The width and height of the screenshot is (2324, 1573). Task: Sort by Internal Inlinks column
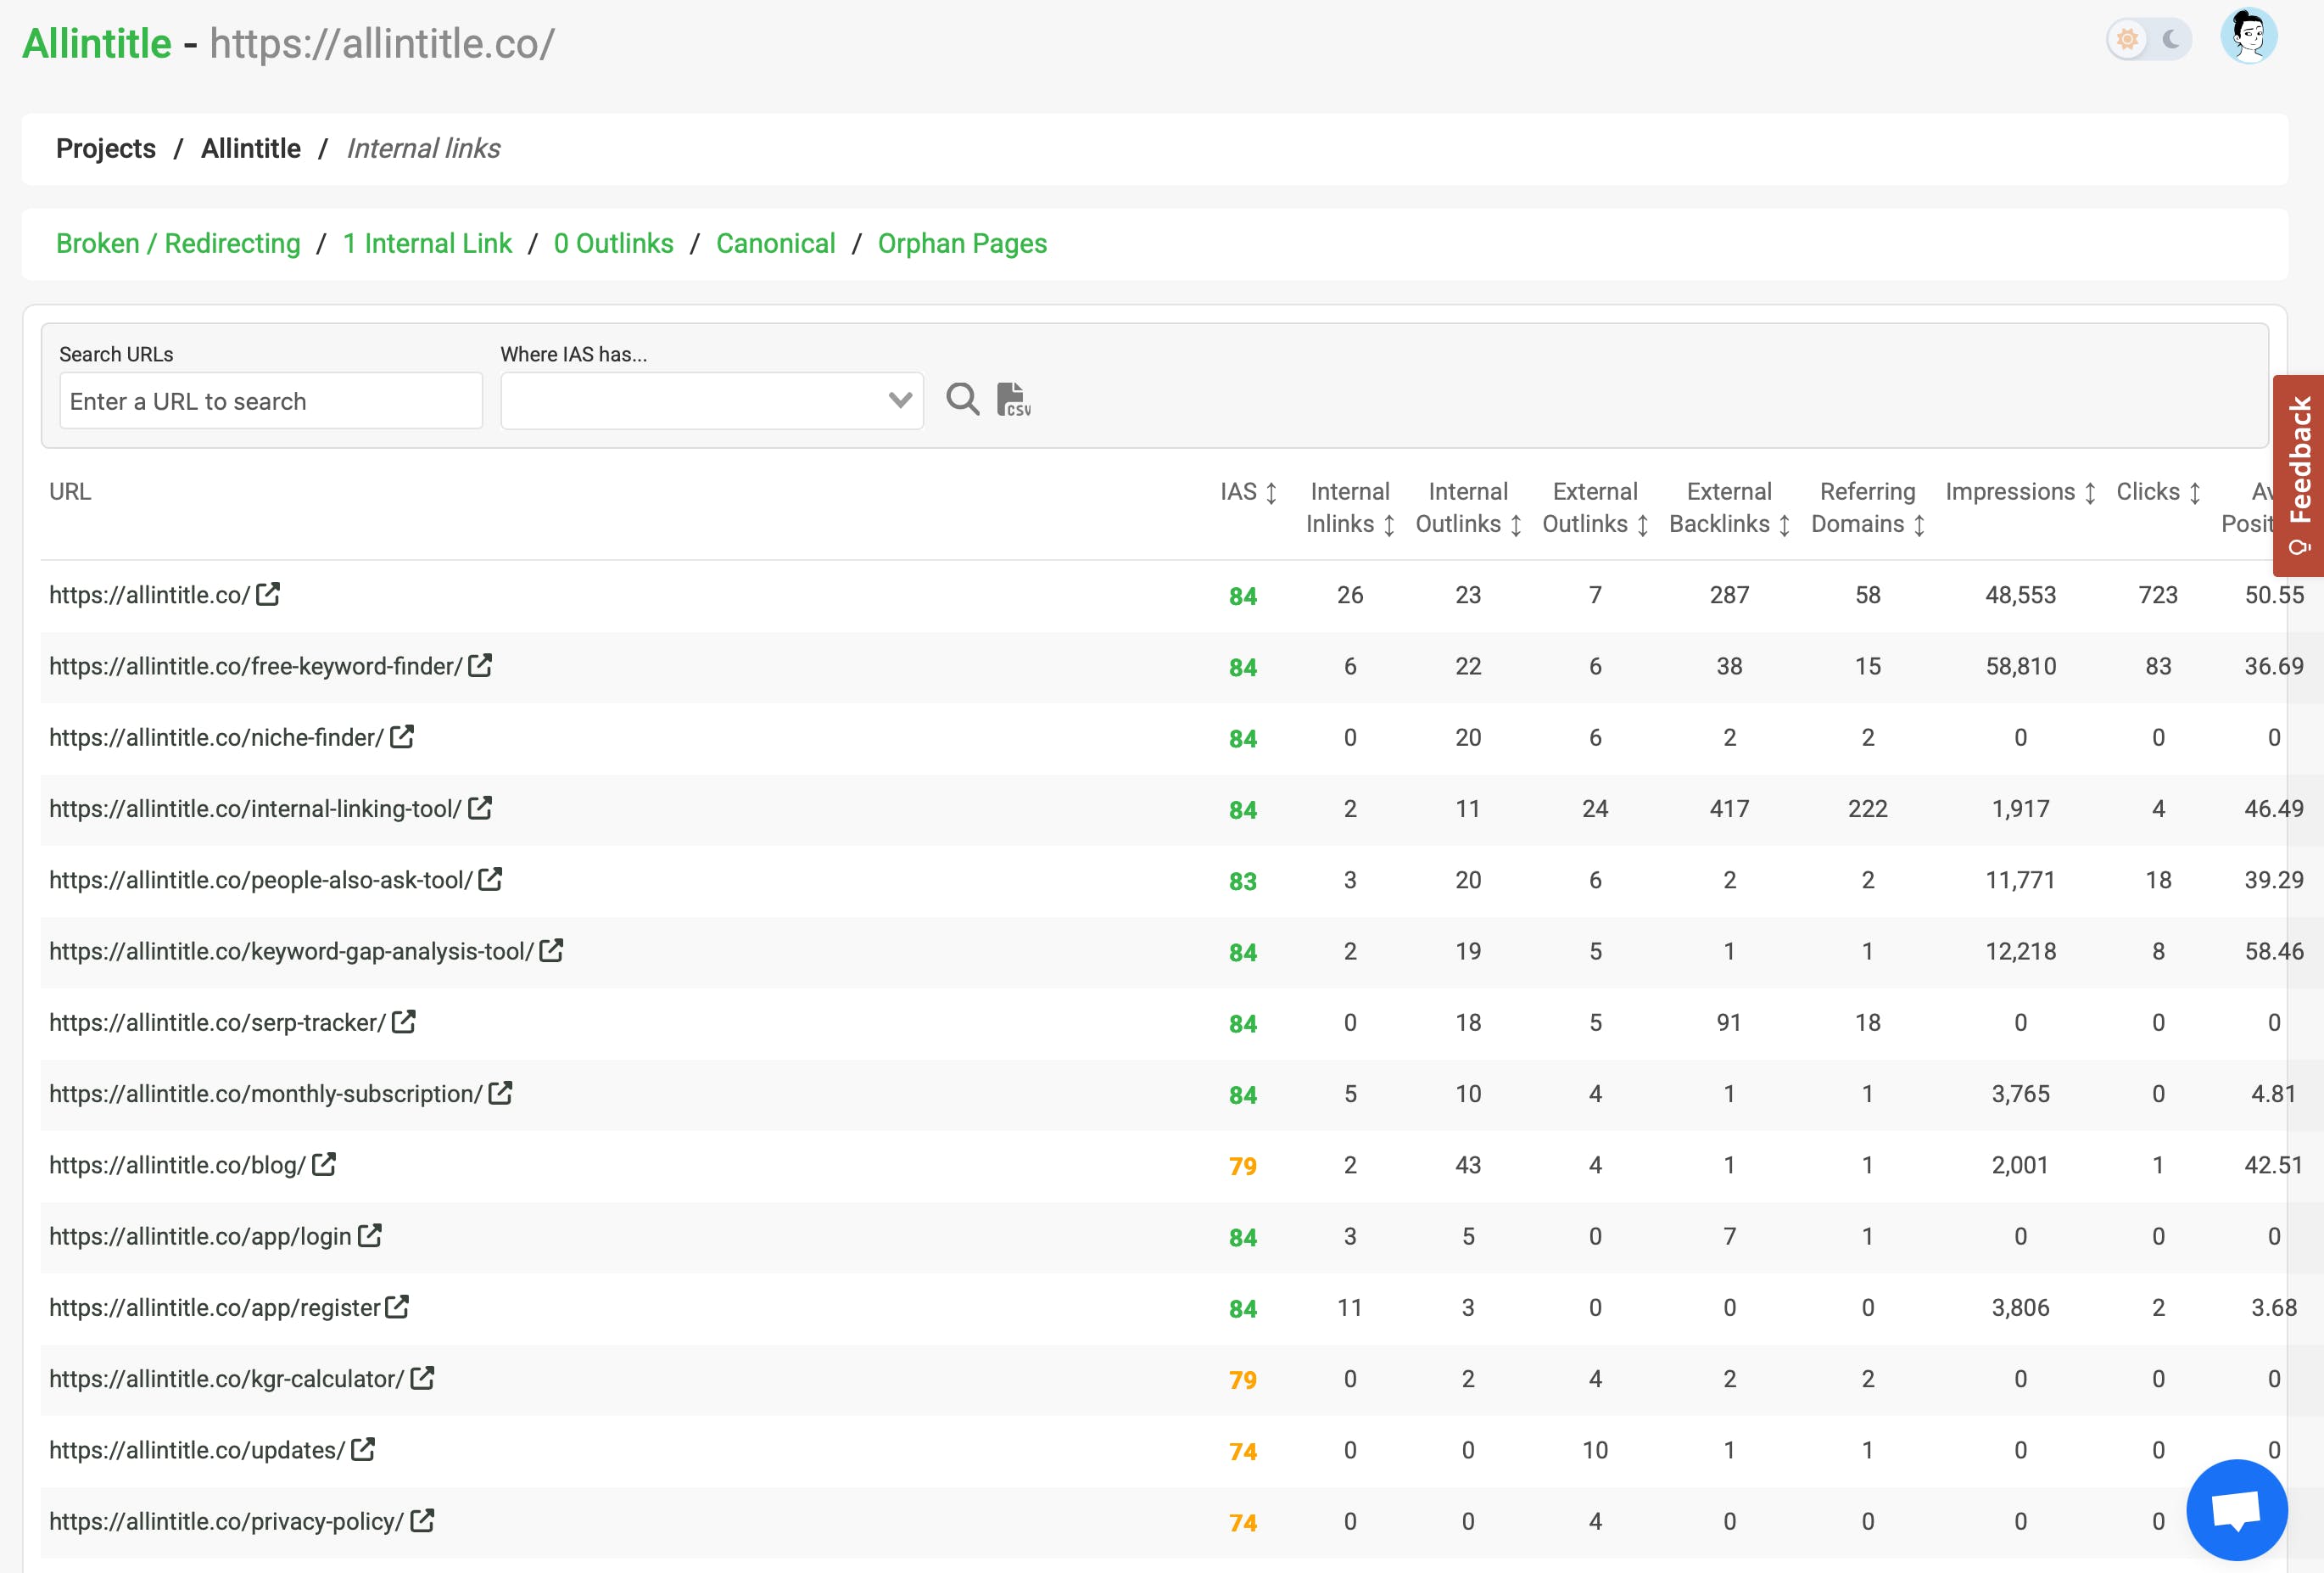coord(1388,525)
